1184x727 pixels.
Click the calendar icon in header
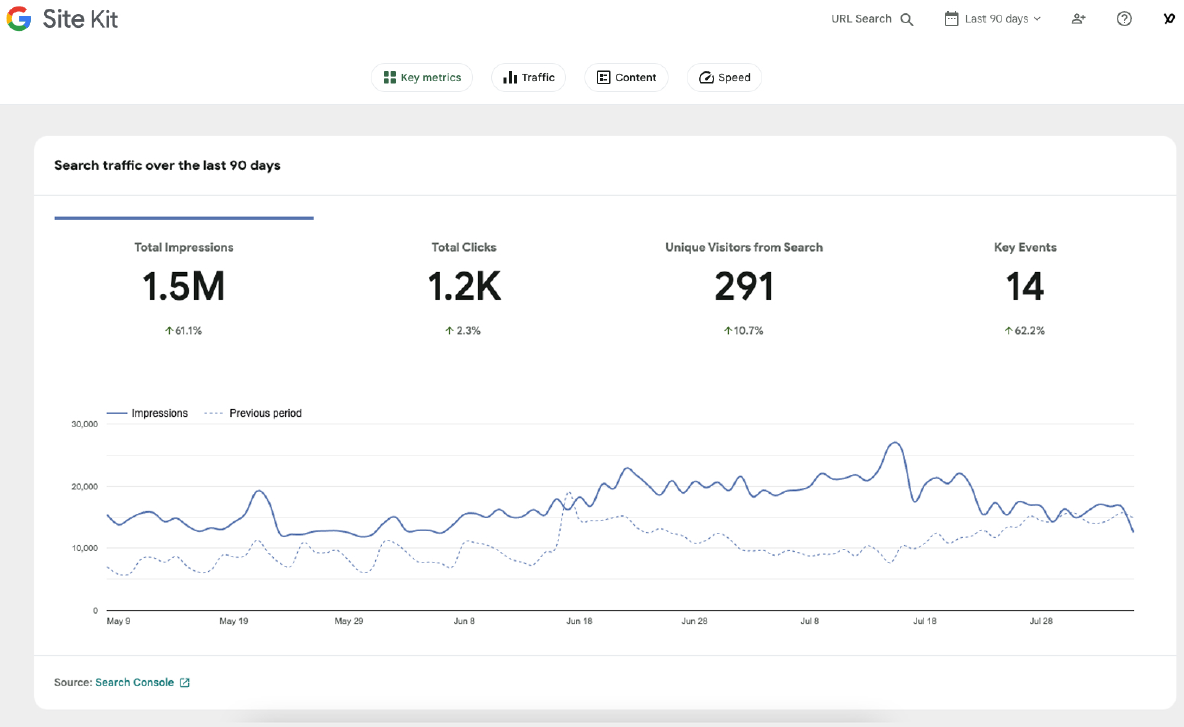(x=951, y=19)
